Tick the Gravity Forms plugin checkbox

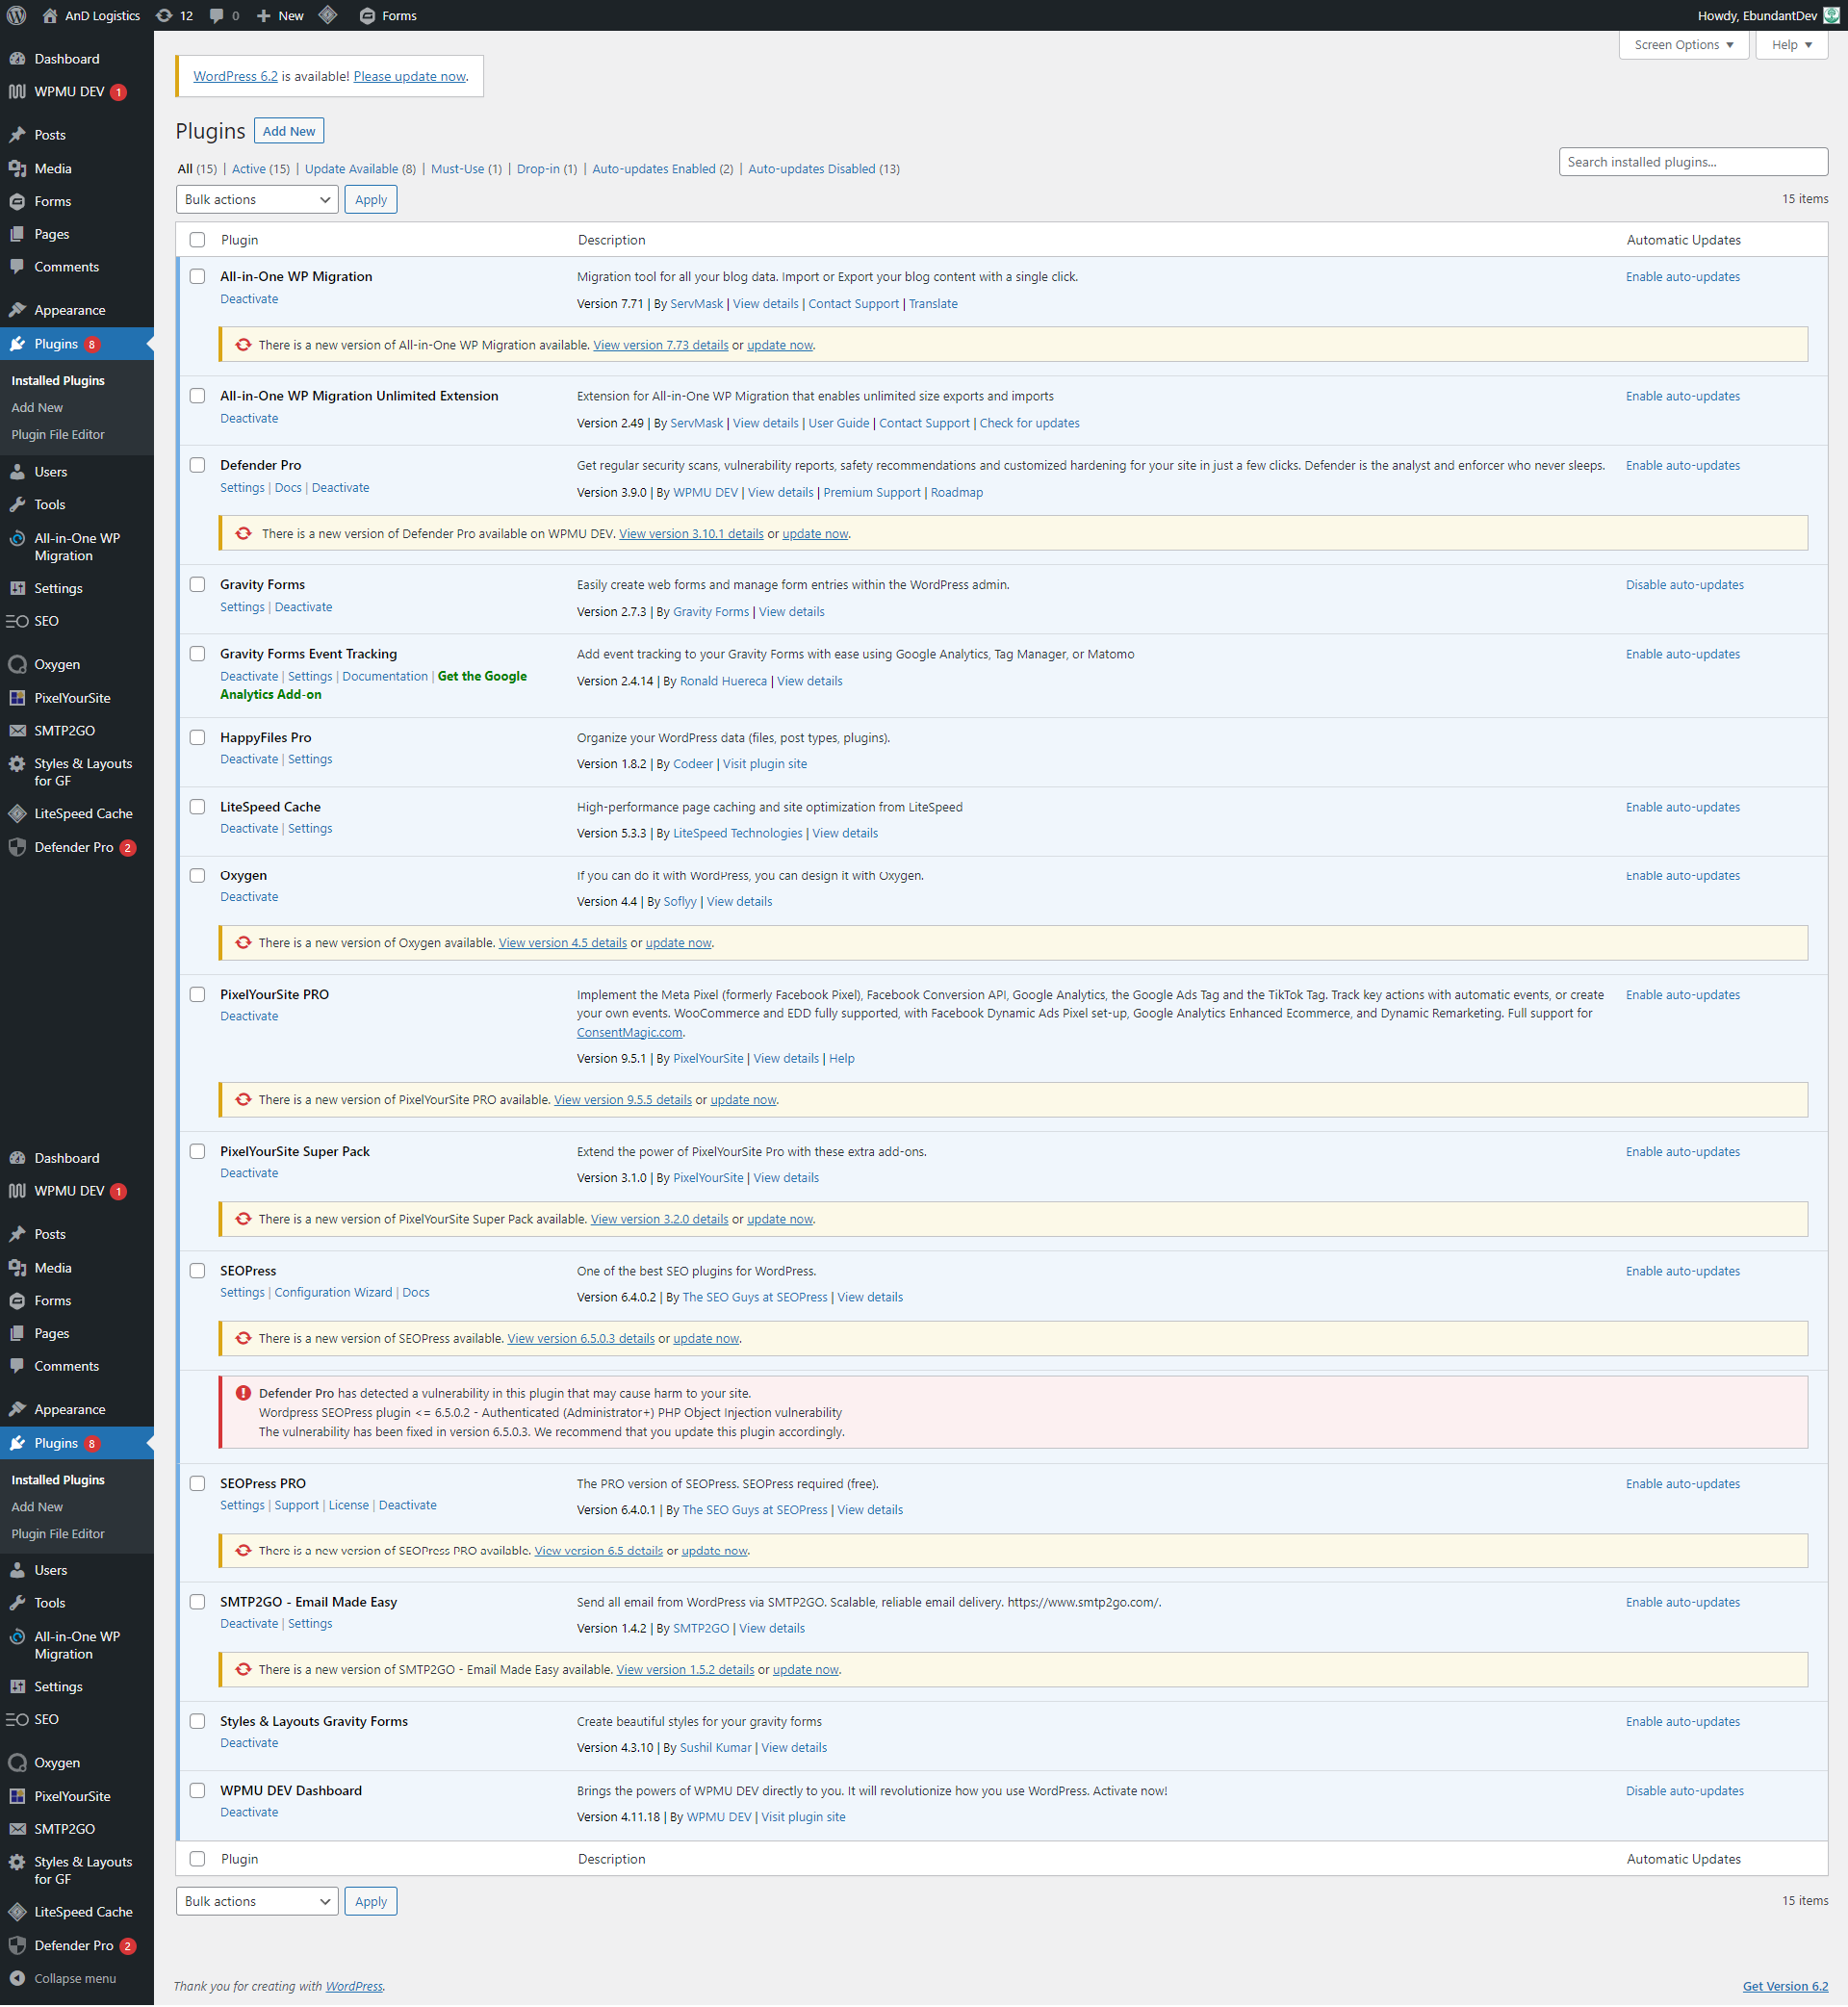(198, 584)
